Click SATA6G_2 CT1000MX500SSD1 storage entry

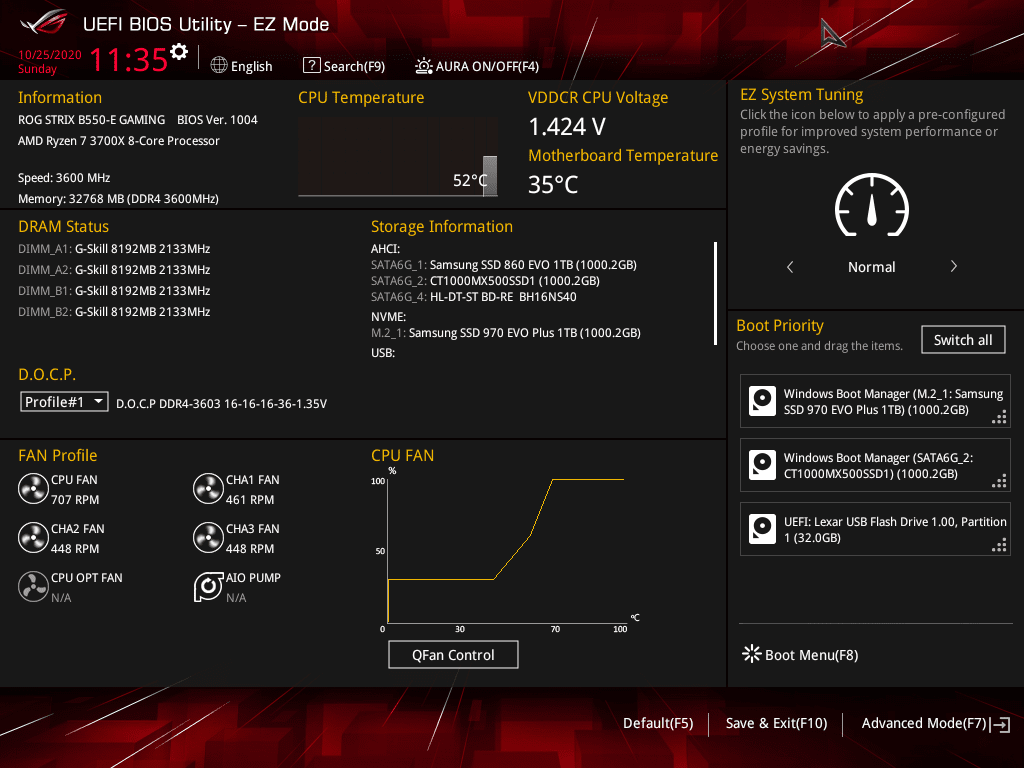pos(485,281)
